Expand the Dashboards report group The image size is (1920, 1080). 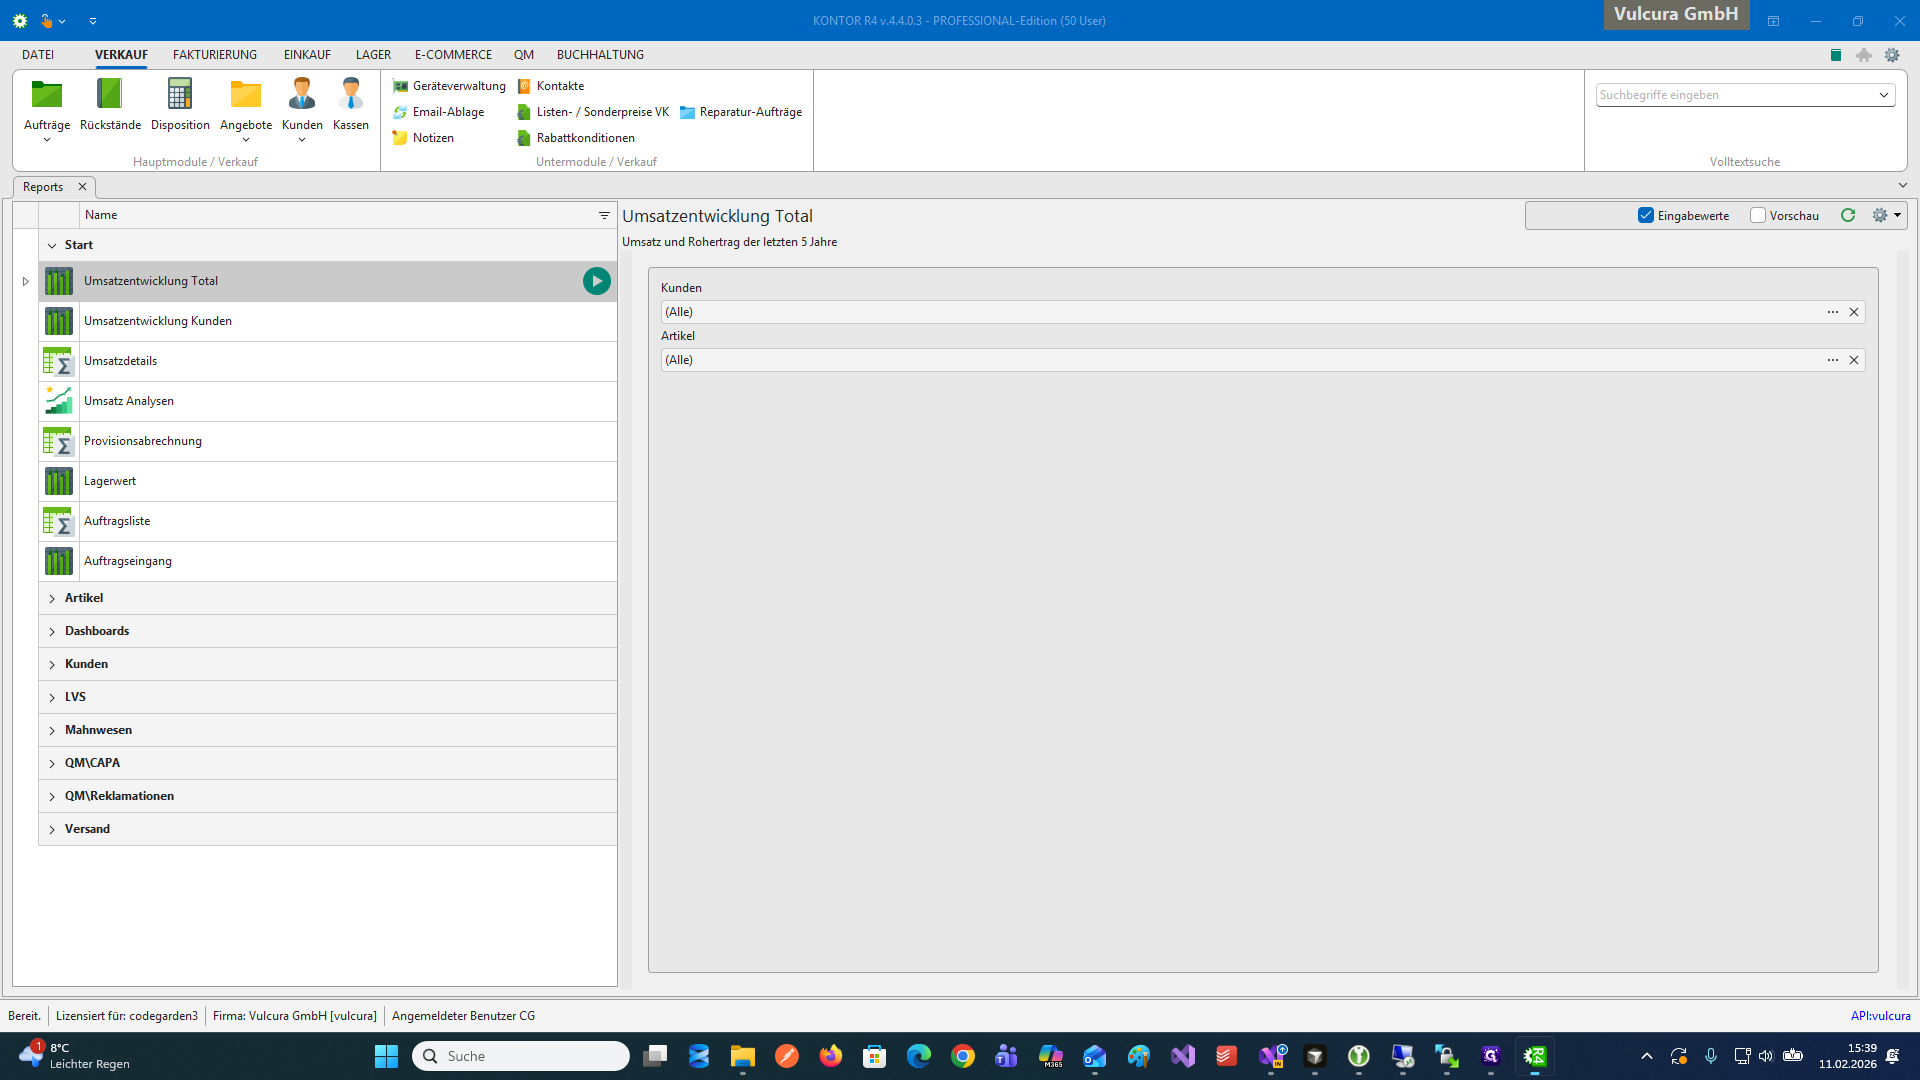pos(52,632)
